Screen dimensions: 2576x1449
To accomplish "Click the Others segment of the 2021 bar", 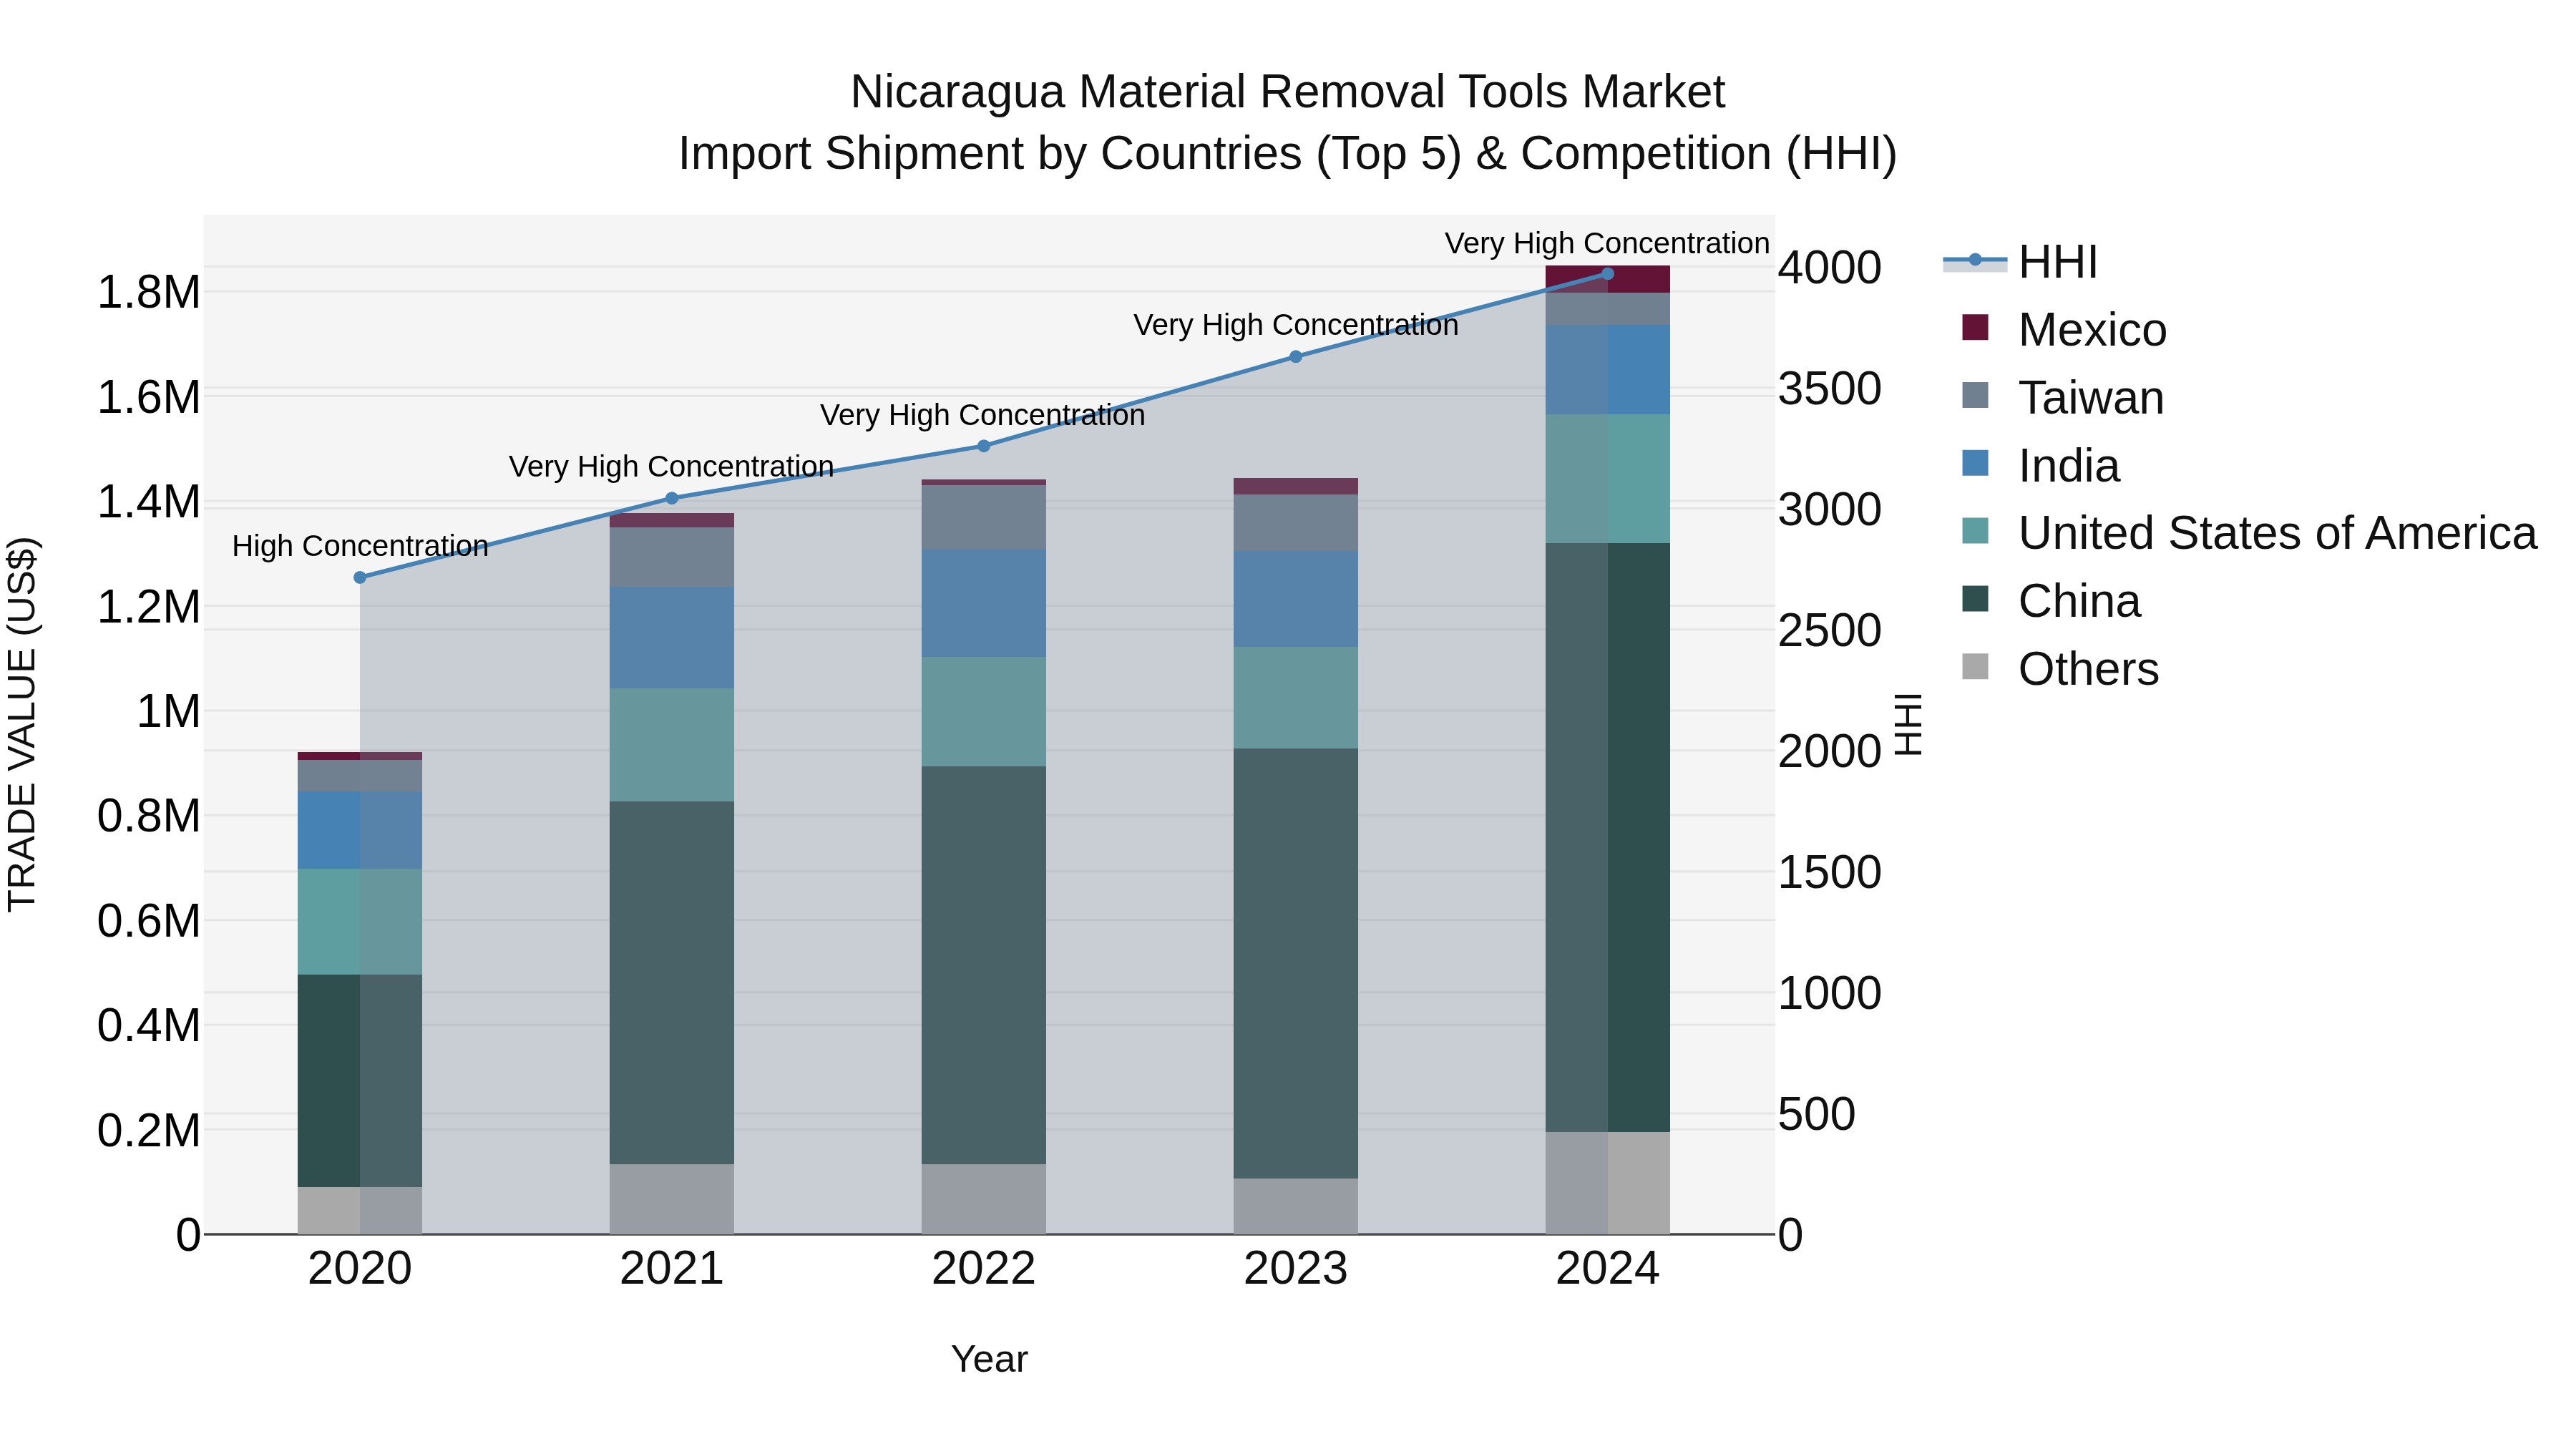I will tap(672, 1199).
